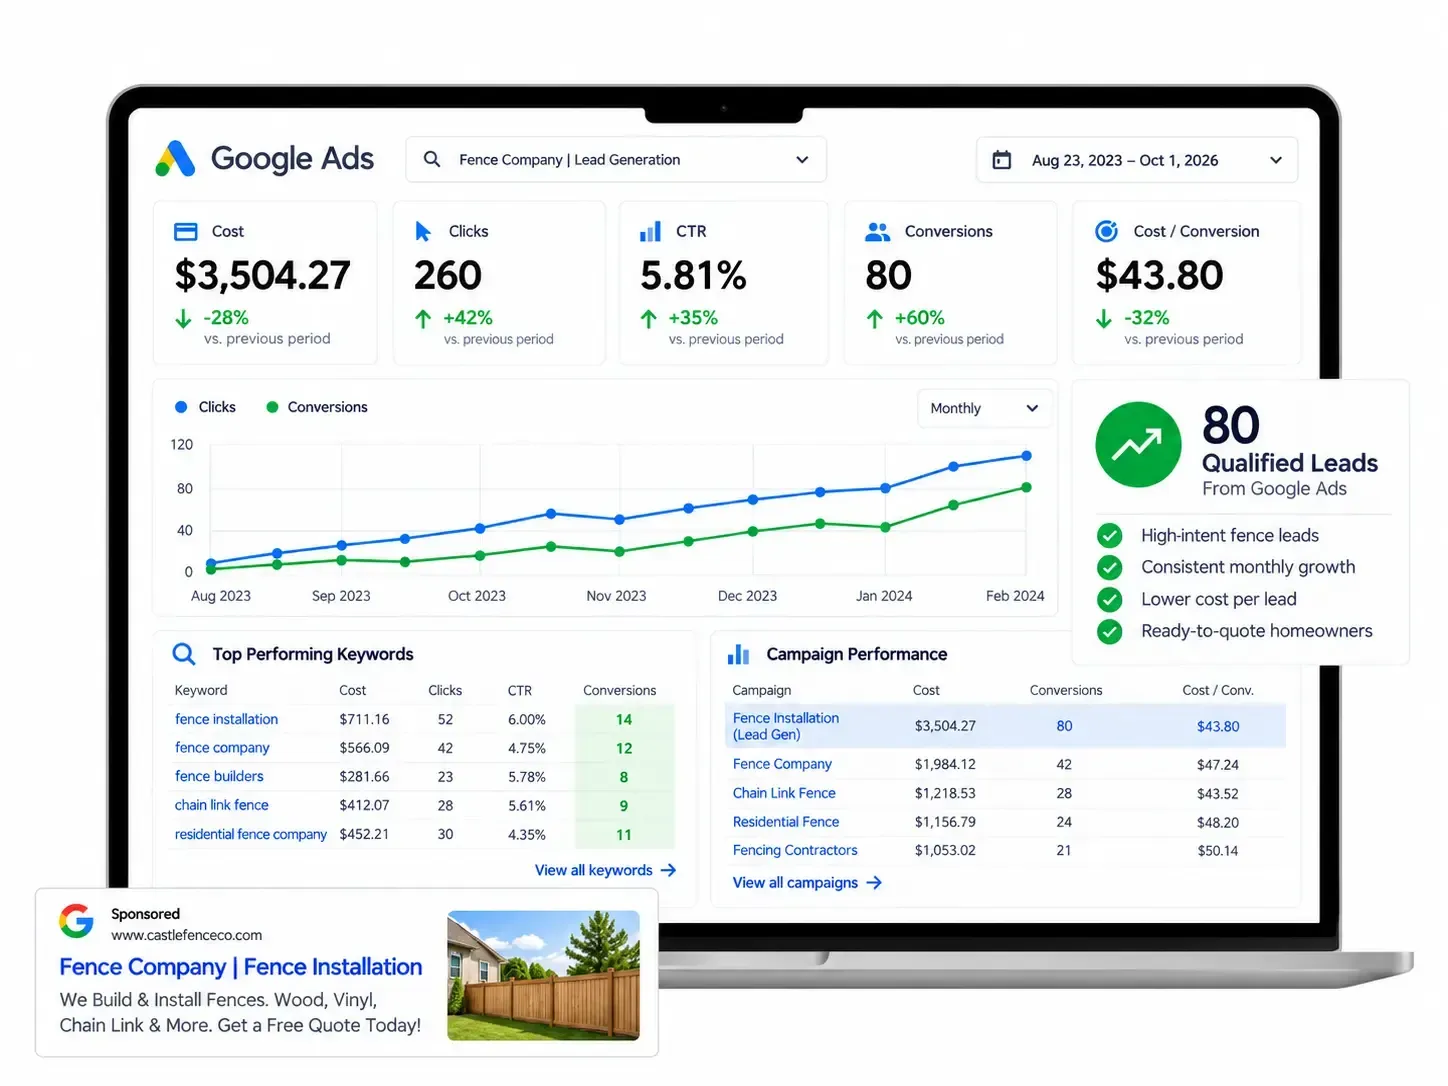Viewport: 1448px width, 1086px height.
Task: Click the $43.80 Cost / Conv. value in campaign table
Action: (1218, 727)
